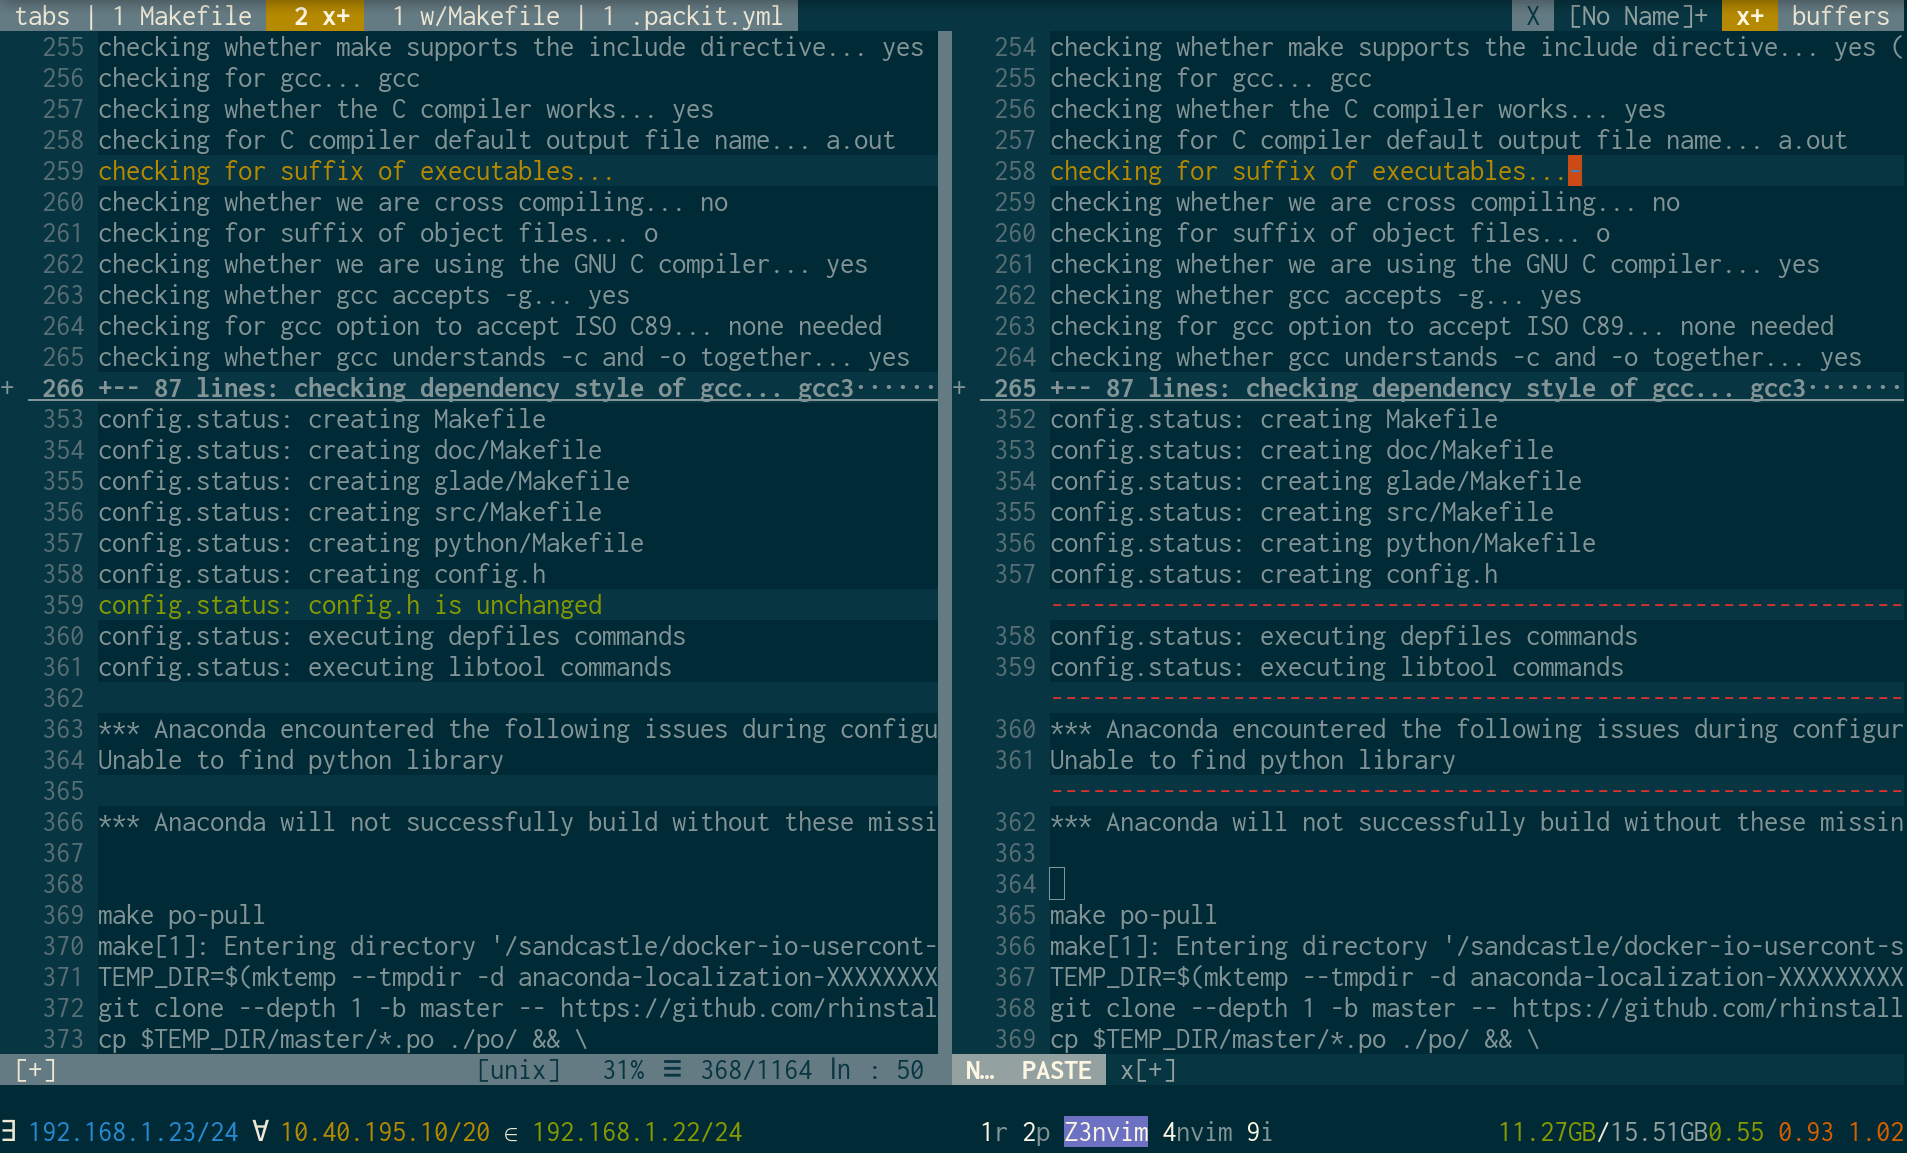This screenshot has height=1153, width=1907.
Task: Switch to the '1 .packit.yml' tab
Action: click(691, 15)
